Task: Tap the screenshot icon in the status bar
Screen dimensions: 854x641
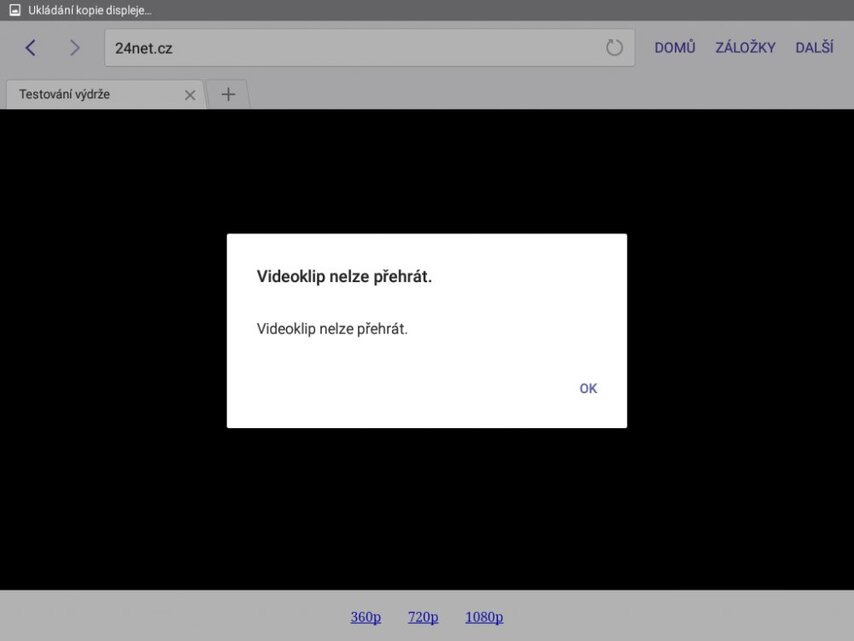Action: point(14,10)
